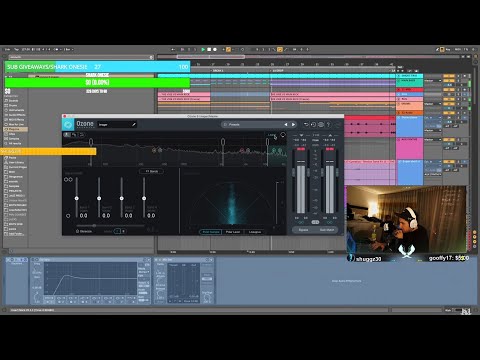The height and width of the screenshot is (360, 480).
Task: Click the Bands button in the Imager
Action: [x=152, y=171]
